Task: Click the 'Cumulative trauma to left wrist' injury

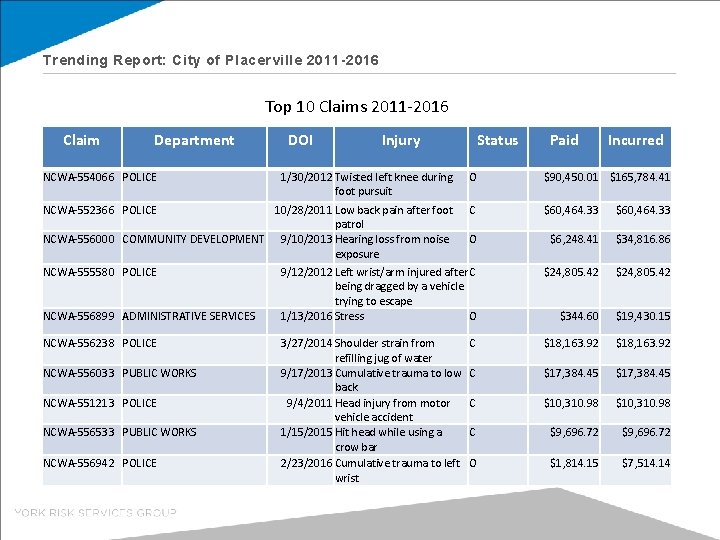Action: [397, 471]
